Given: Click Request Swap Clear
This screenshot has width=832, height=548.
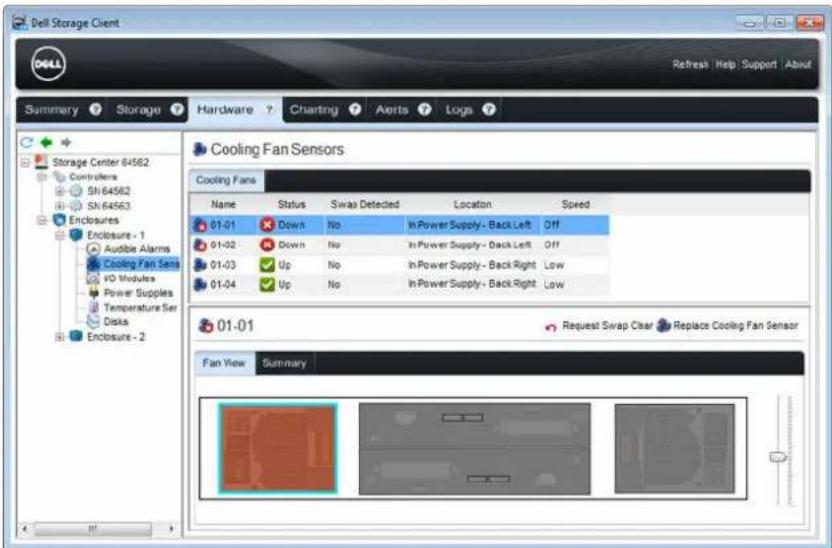Looking at the screenshot, I should (x=599, y=326).
